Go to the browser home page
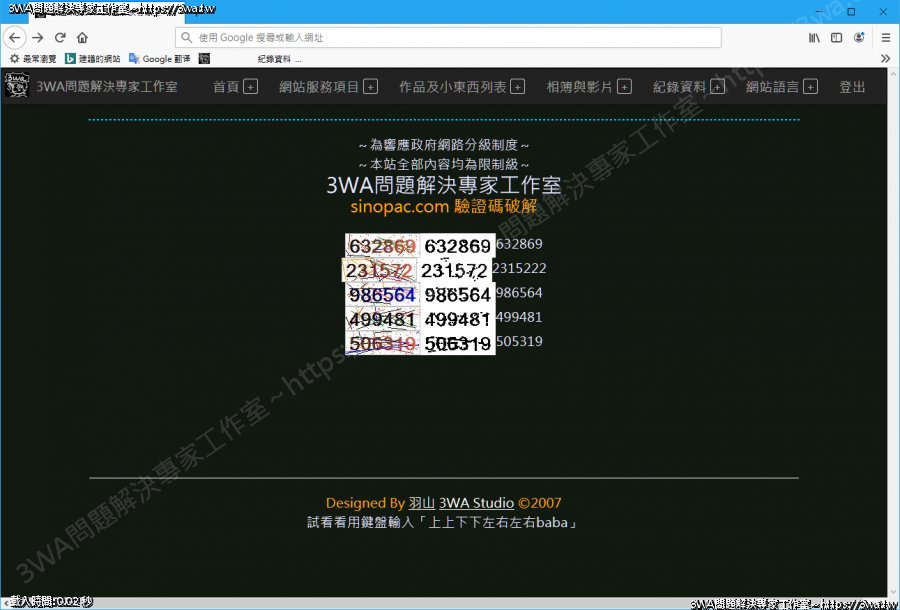The height and width of the screenshot is (610, 900). pos(82,38)
